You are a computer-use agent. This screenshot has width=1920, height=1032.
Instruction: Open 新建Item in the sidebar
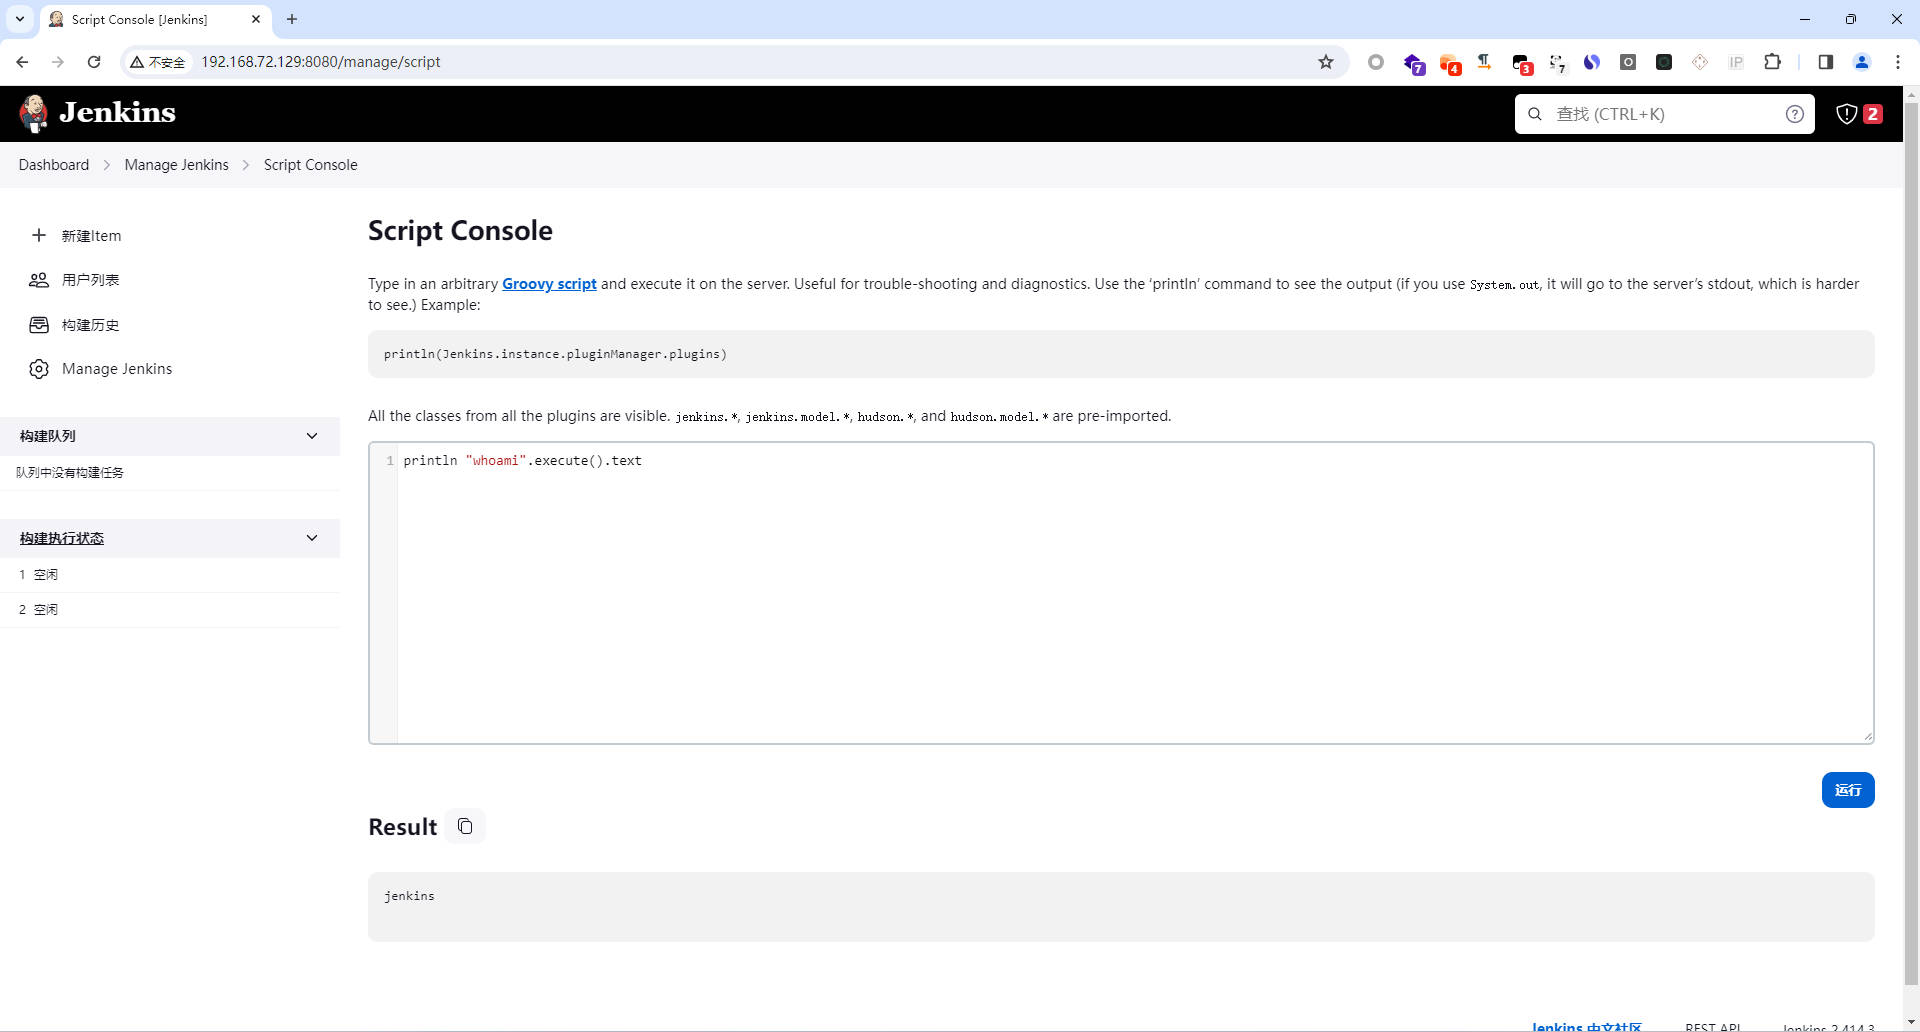click(x=91, y=235)
